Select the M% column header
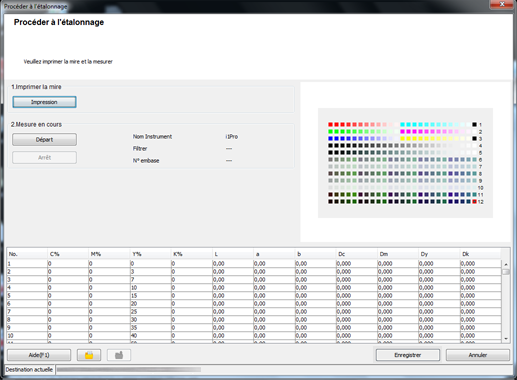Screen dimensions: 517x380 (x=109, y=254)
